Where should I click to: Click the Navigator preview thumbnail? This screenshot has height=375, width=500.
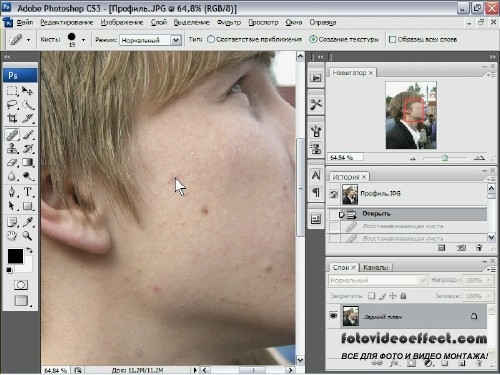411,115
